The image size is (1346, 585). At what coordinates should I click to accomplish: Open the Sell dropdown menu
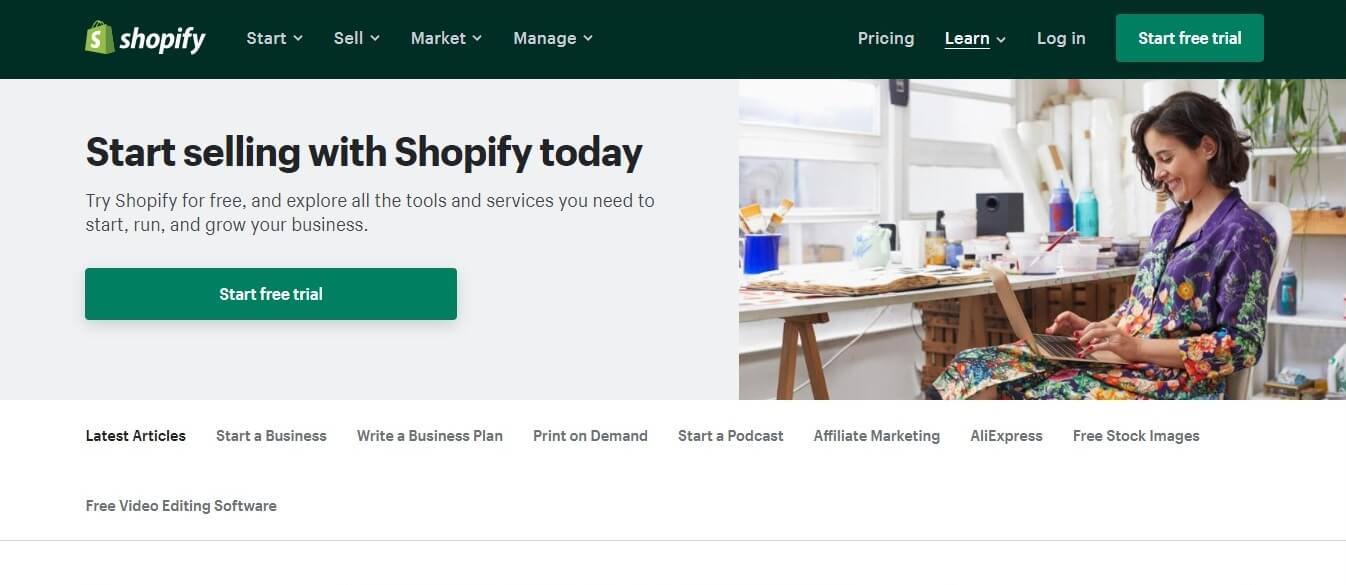(356, 38)
